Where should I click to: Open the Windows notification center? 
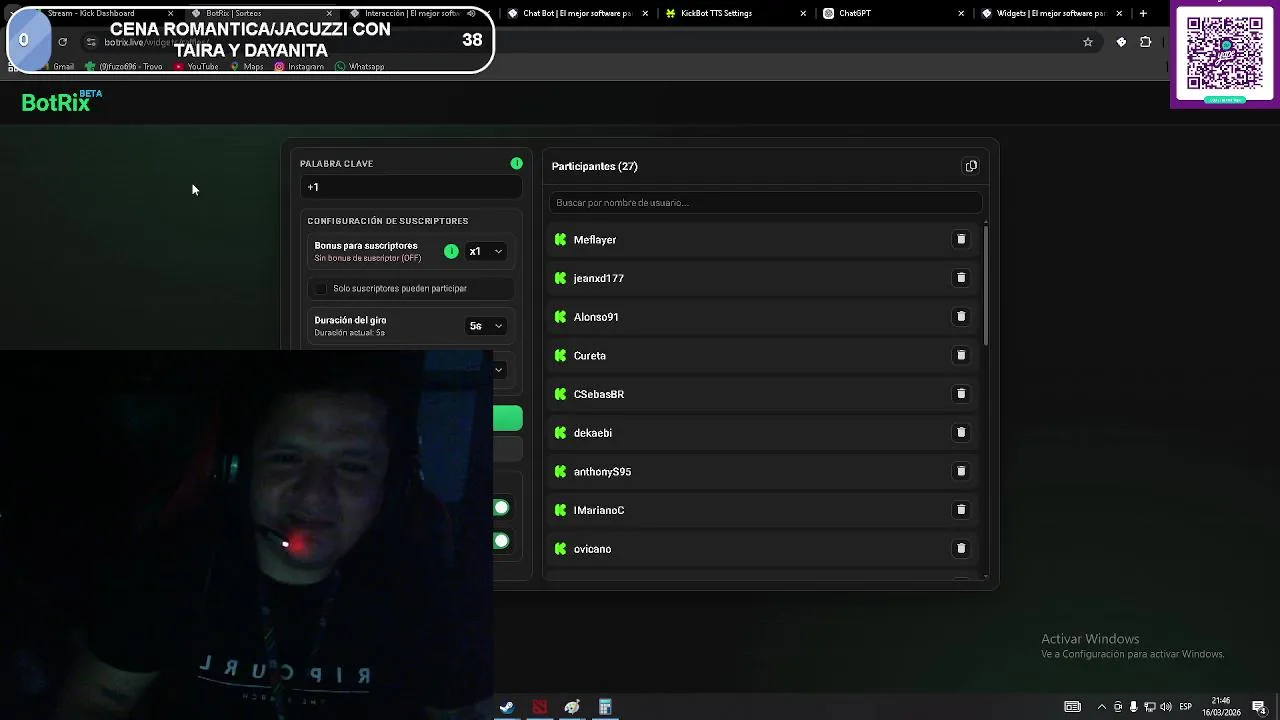click(1259, 707)
